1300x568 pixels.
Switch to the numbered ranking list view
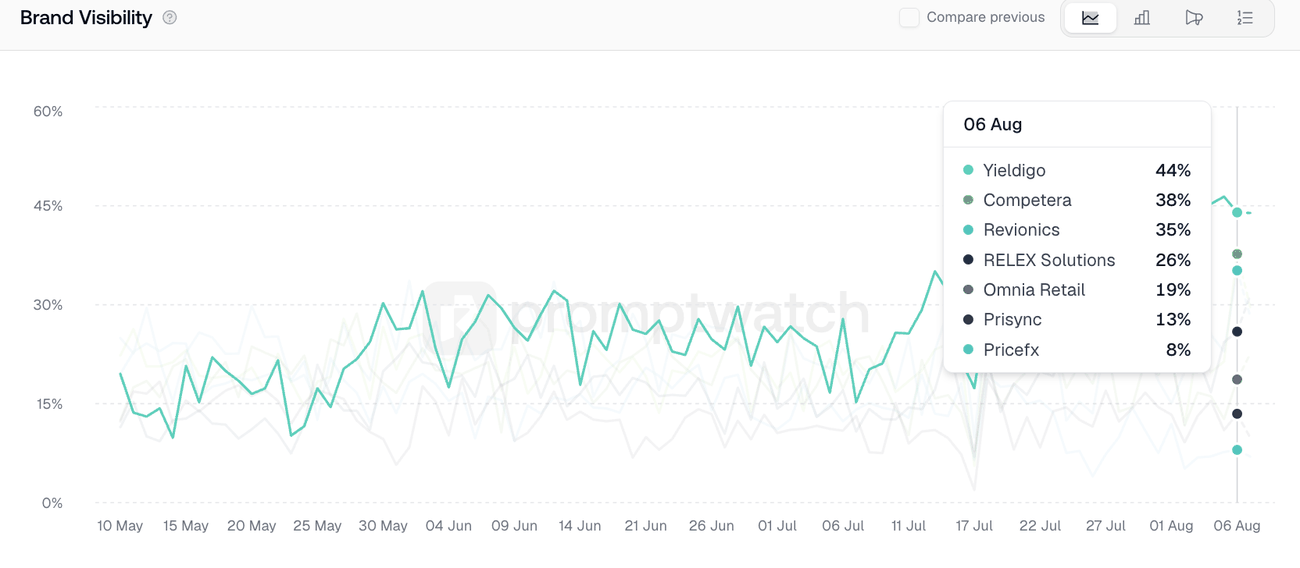point(1245,18)
